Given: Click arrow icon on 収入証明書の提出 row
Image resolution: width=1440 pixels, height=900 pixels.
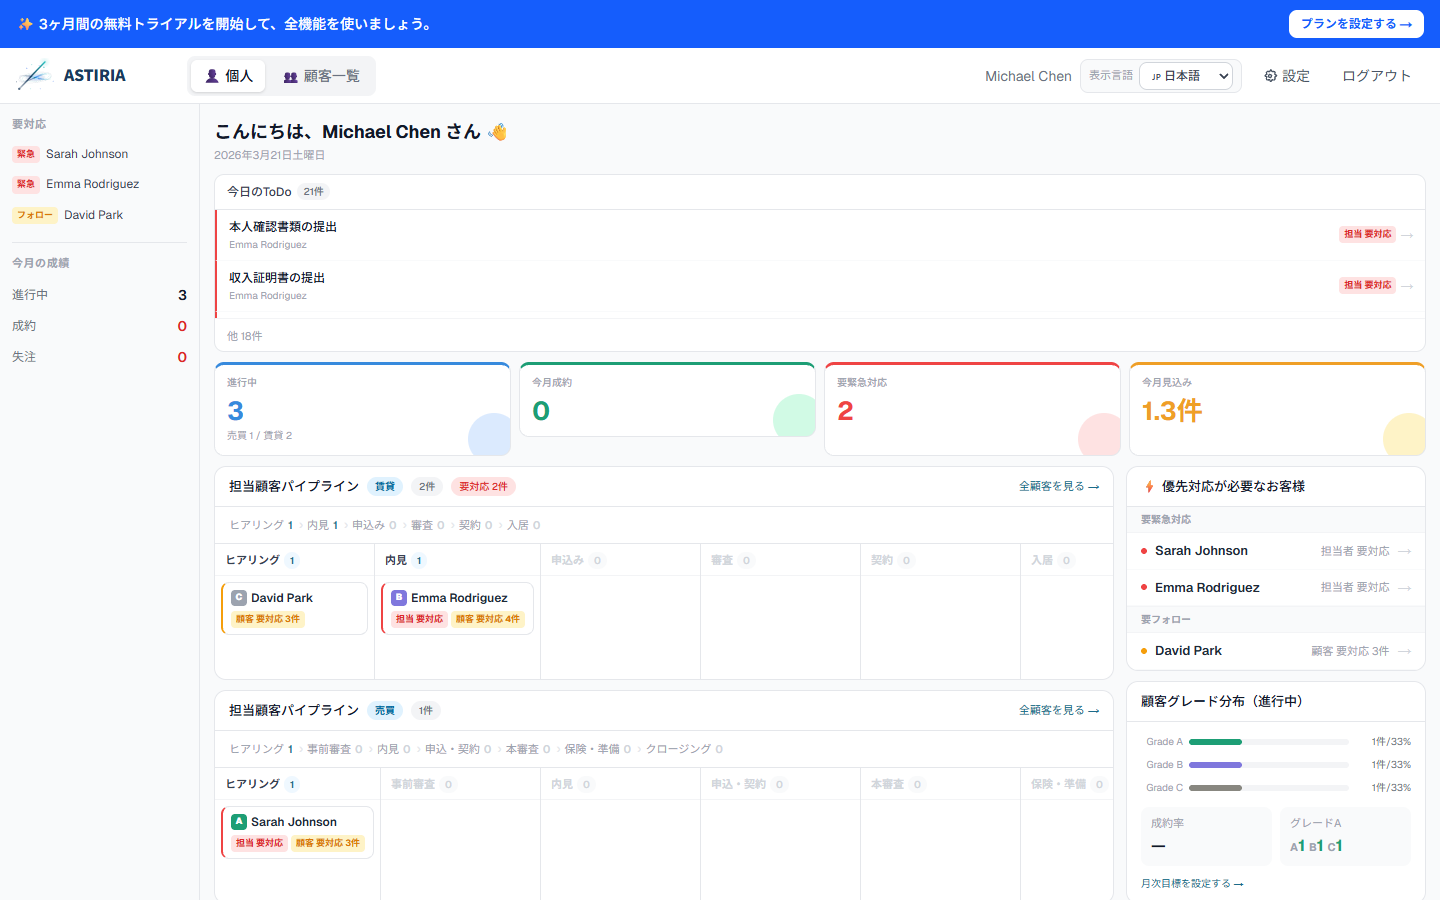Looking at the screenshot, I should click(x=1407, y=286).
